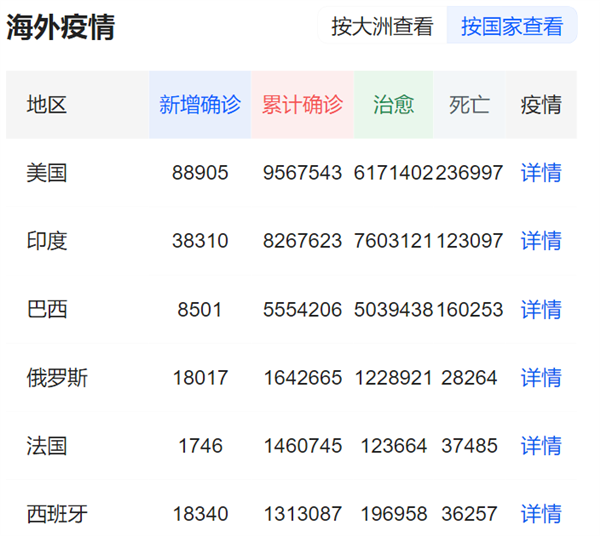600x536 pixels.
Task: Click recovered value 1228921
Action: (x=394, y=378)
